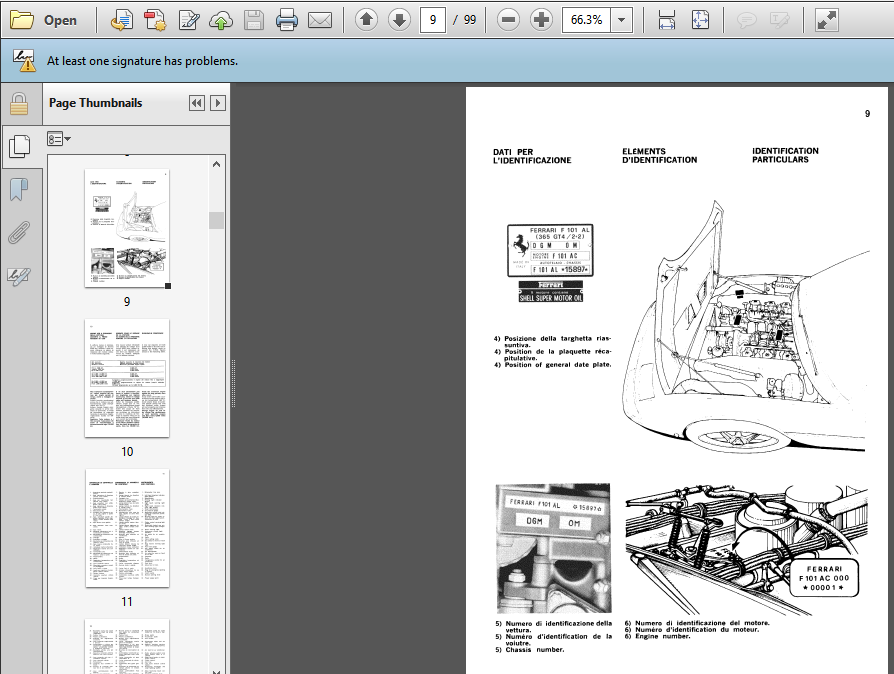Click the add sticky note comment icon

coord(746,21)
